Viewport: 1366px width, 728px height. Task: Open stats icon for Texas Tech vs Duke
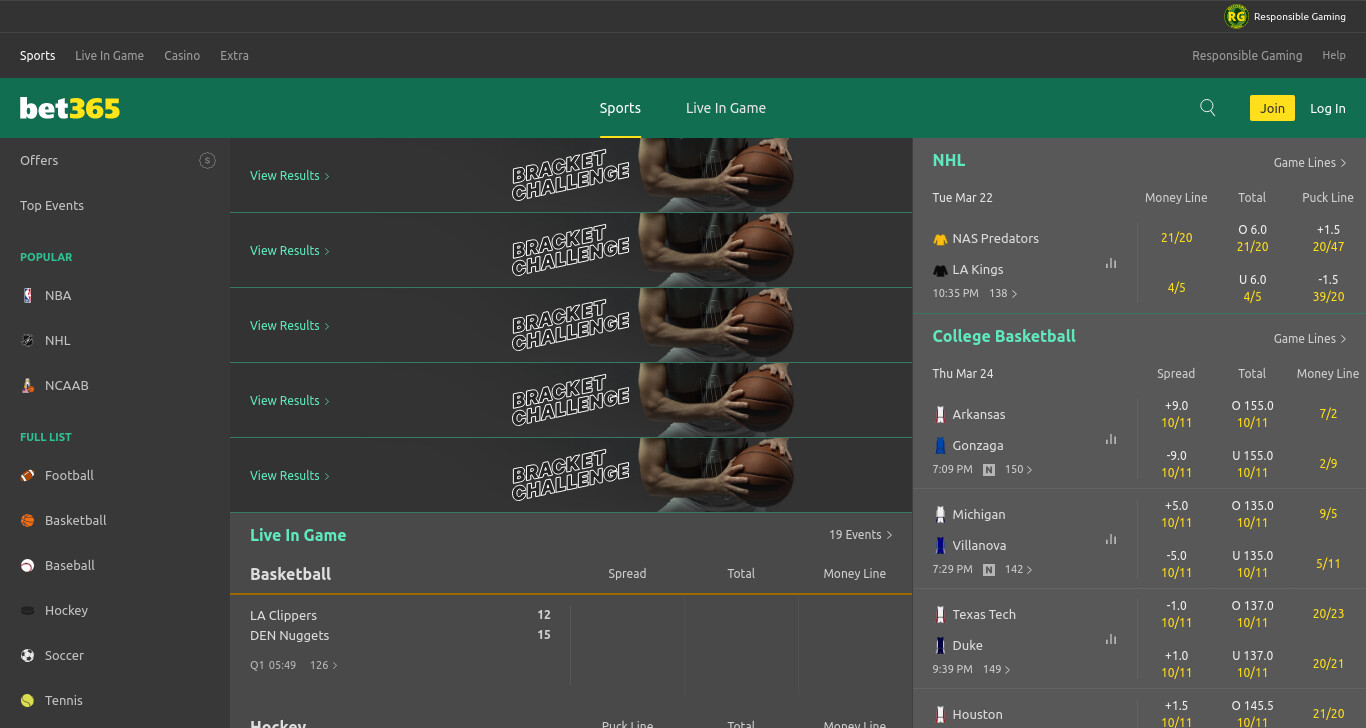tap(1111, 639)
